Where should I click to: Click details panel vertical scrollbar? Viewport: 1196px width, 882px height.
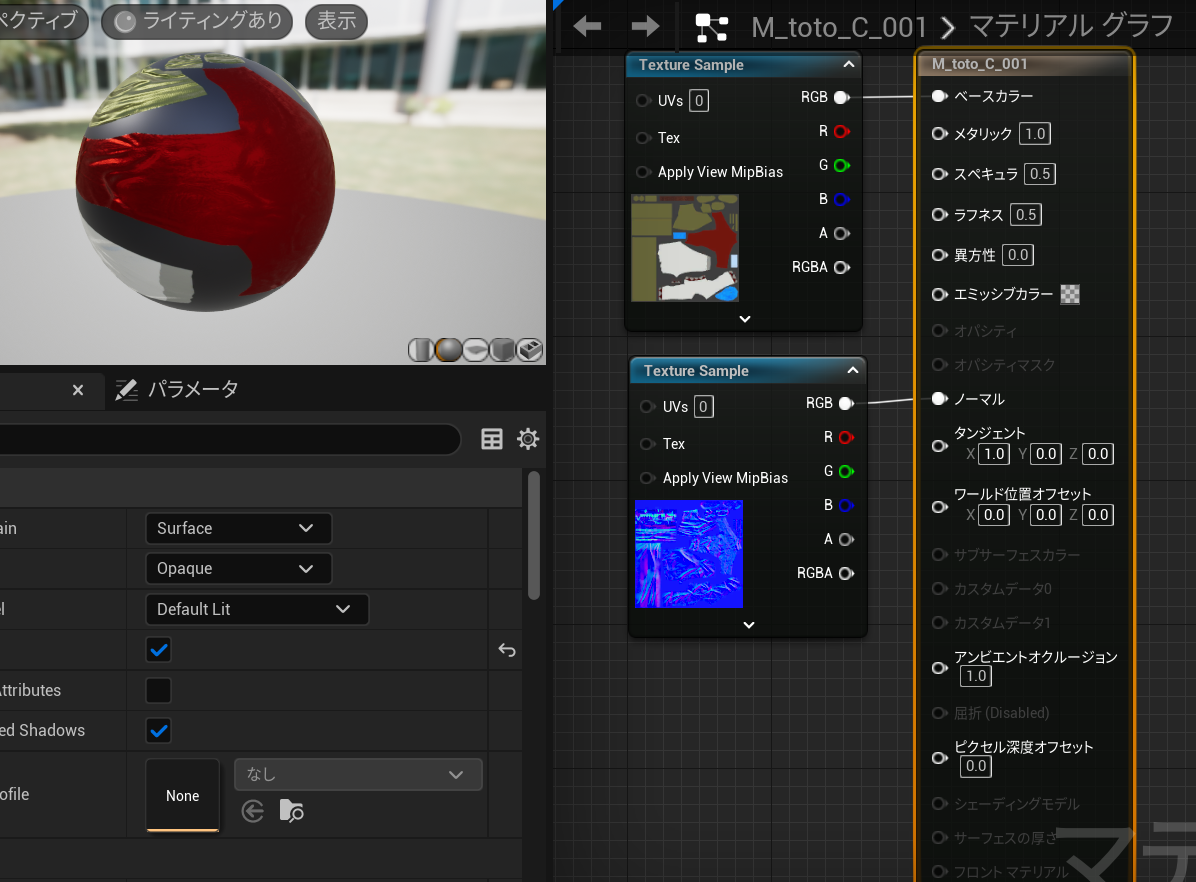pyautogui.click(x=534, y=536)
